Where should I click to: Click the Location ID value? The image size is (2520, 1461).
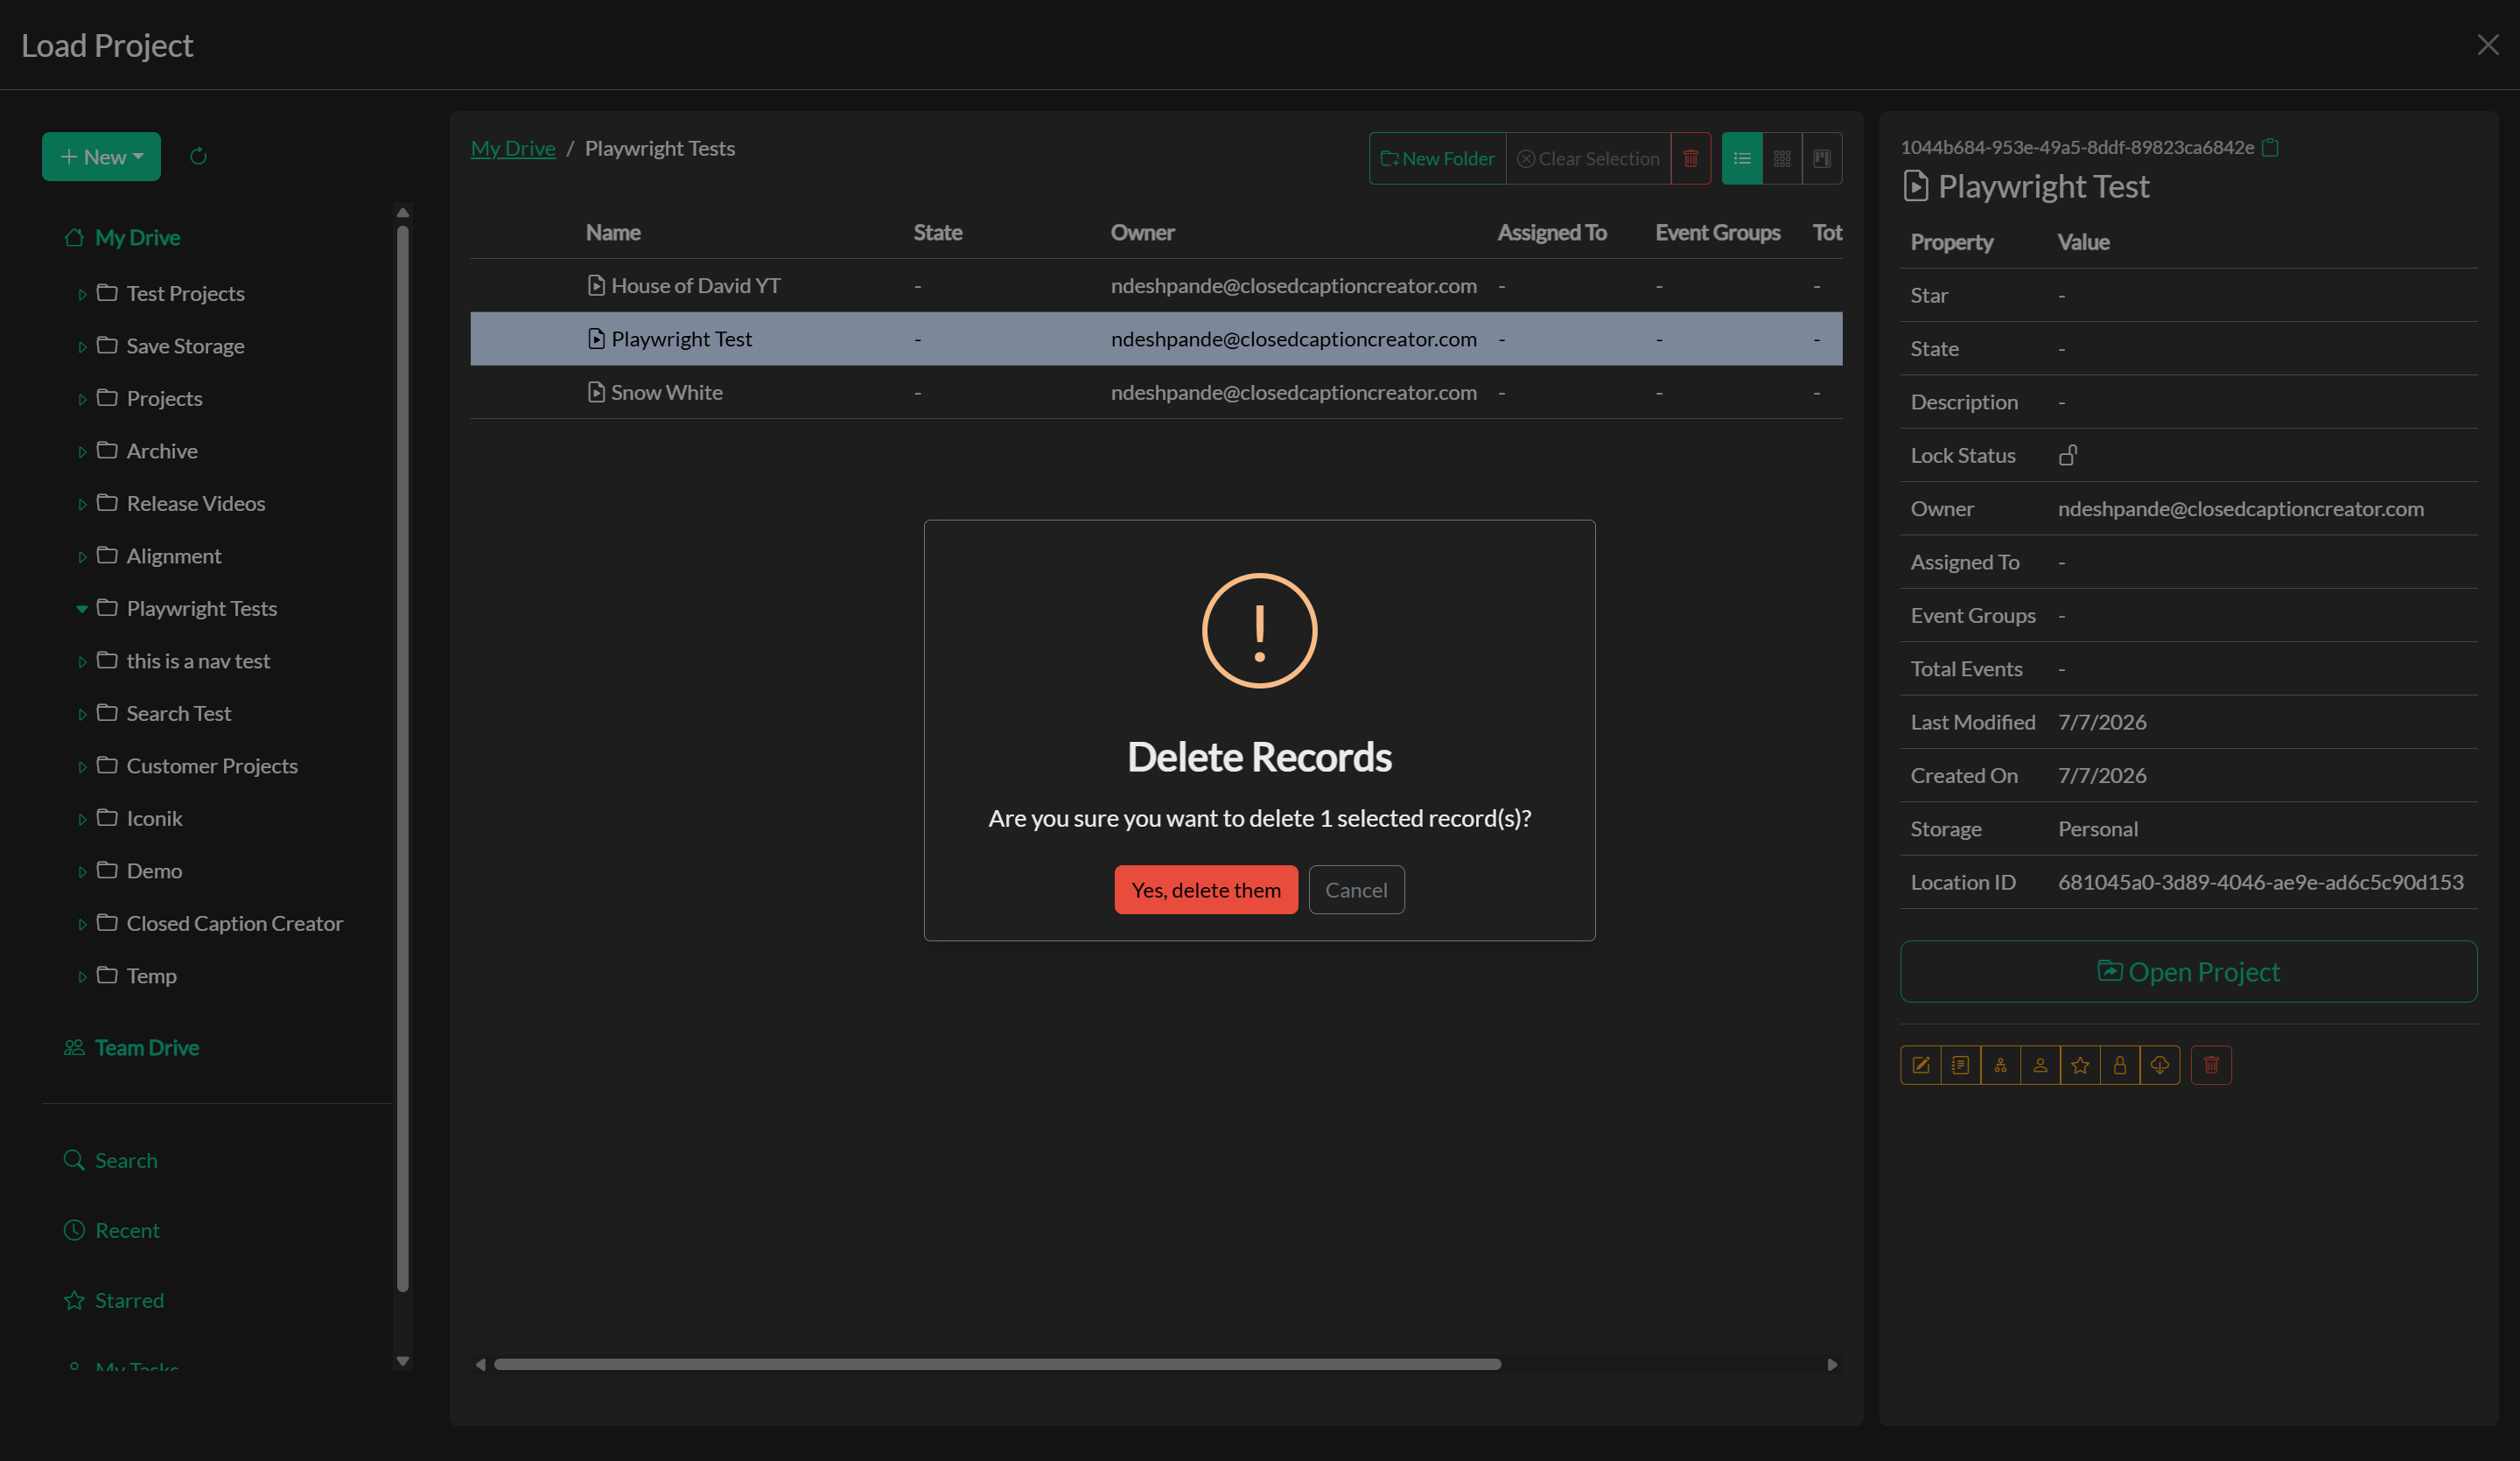pyautogui.click(x=2260, y=882)
